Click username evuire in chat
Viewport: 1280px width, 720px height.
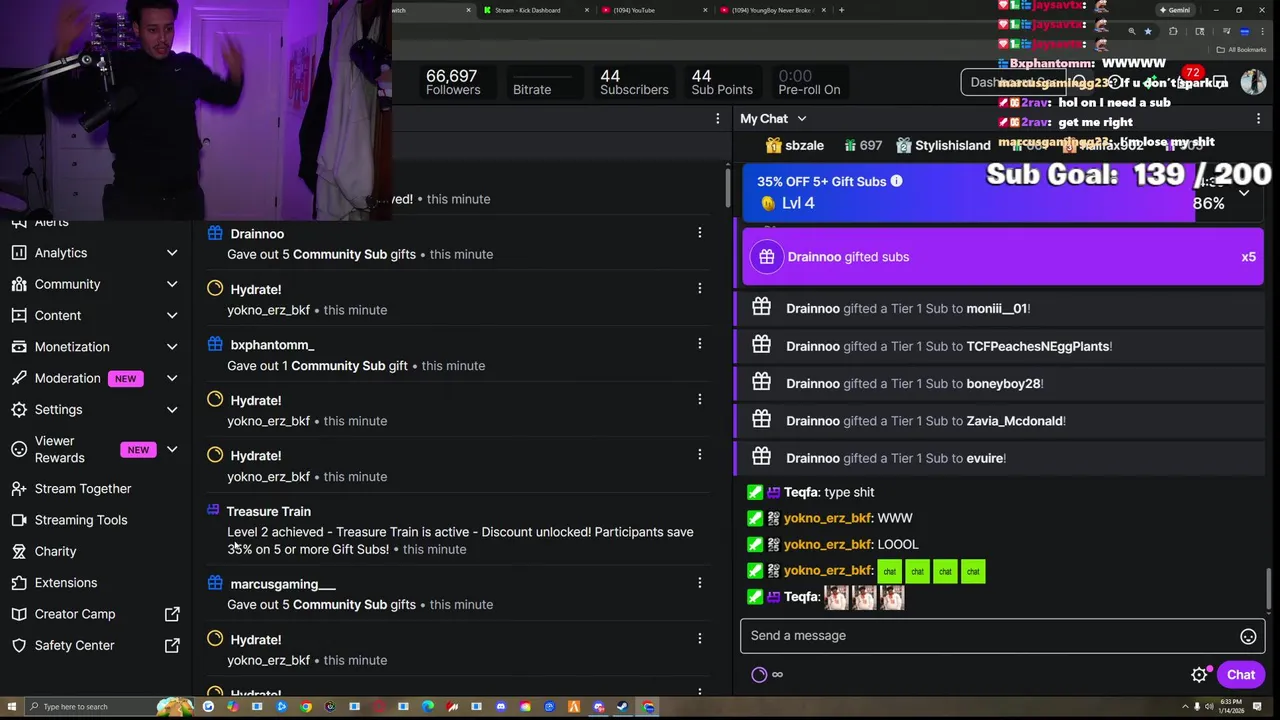point(984,459)
